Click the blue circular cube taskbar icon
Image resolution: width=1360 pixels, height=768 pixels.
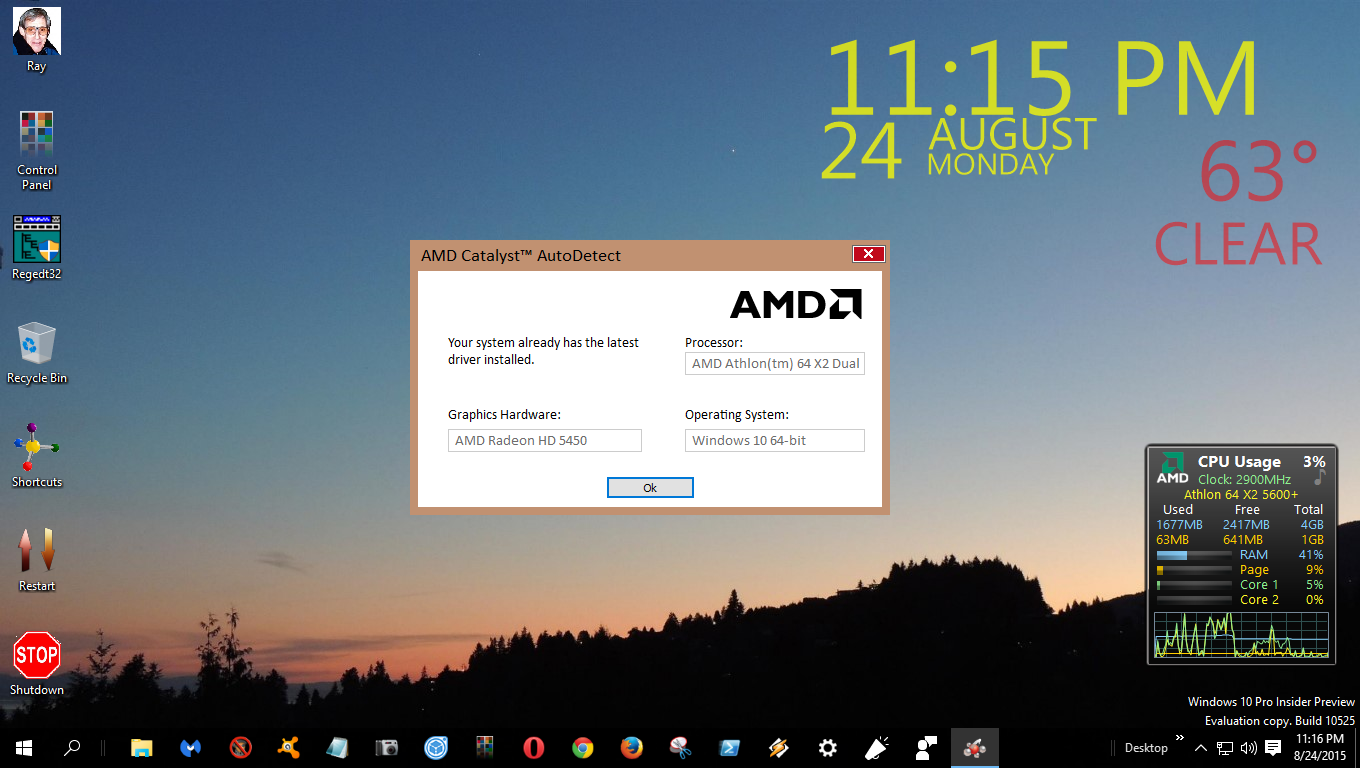coord(436,747)
